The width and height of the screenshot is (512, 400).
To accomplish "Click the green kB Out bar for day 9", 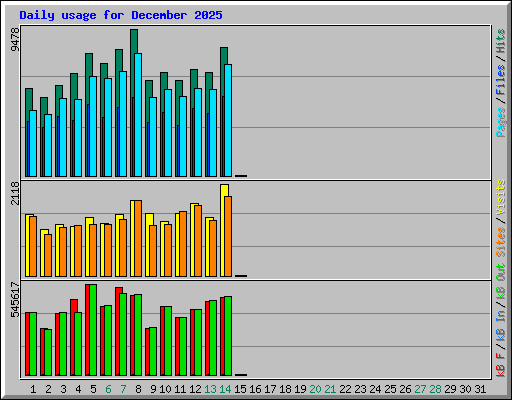I will coord(153,352).
